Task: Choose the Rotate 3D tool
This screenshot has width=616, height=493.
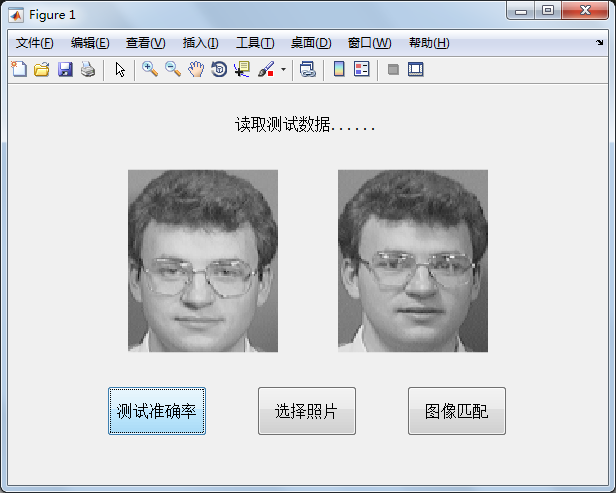Action: 219,69
